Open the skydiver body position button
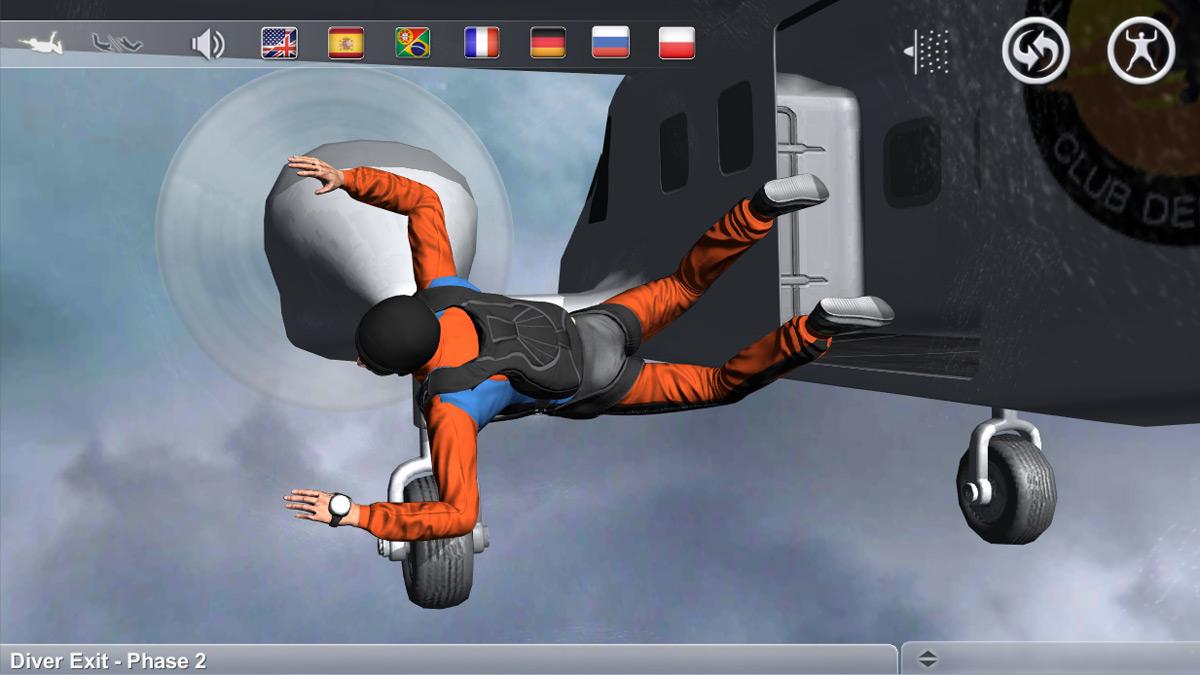 click(1141, 50)
